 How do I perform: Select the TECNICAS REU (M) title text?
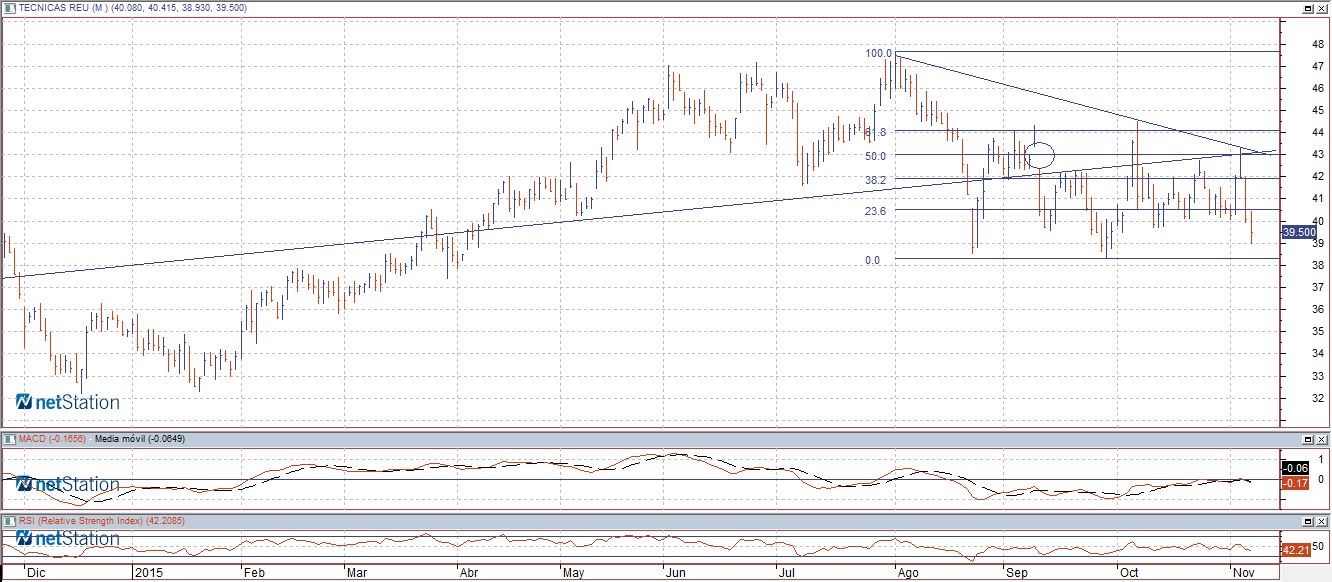pyautogui.click(x=61, y=8)
